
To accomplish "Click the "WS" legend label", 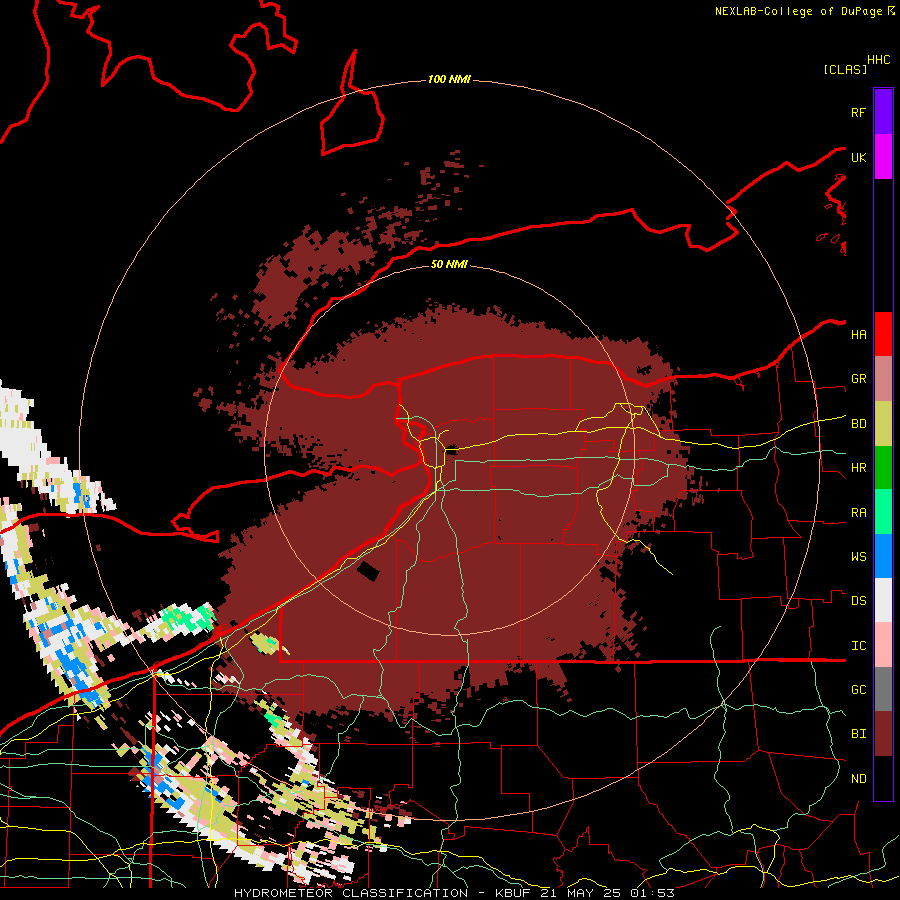I will click(859, 557).
